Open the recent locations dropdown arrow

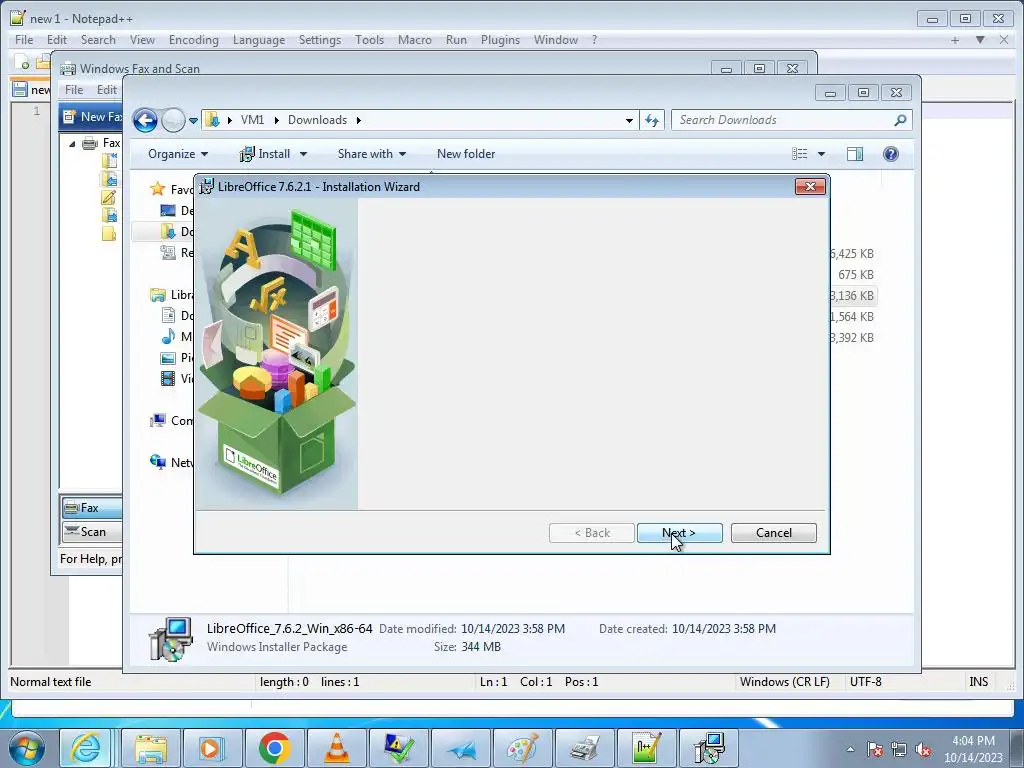[x=193, y=121]
